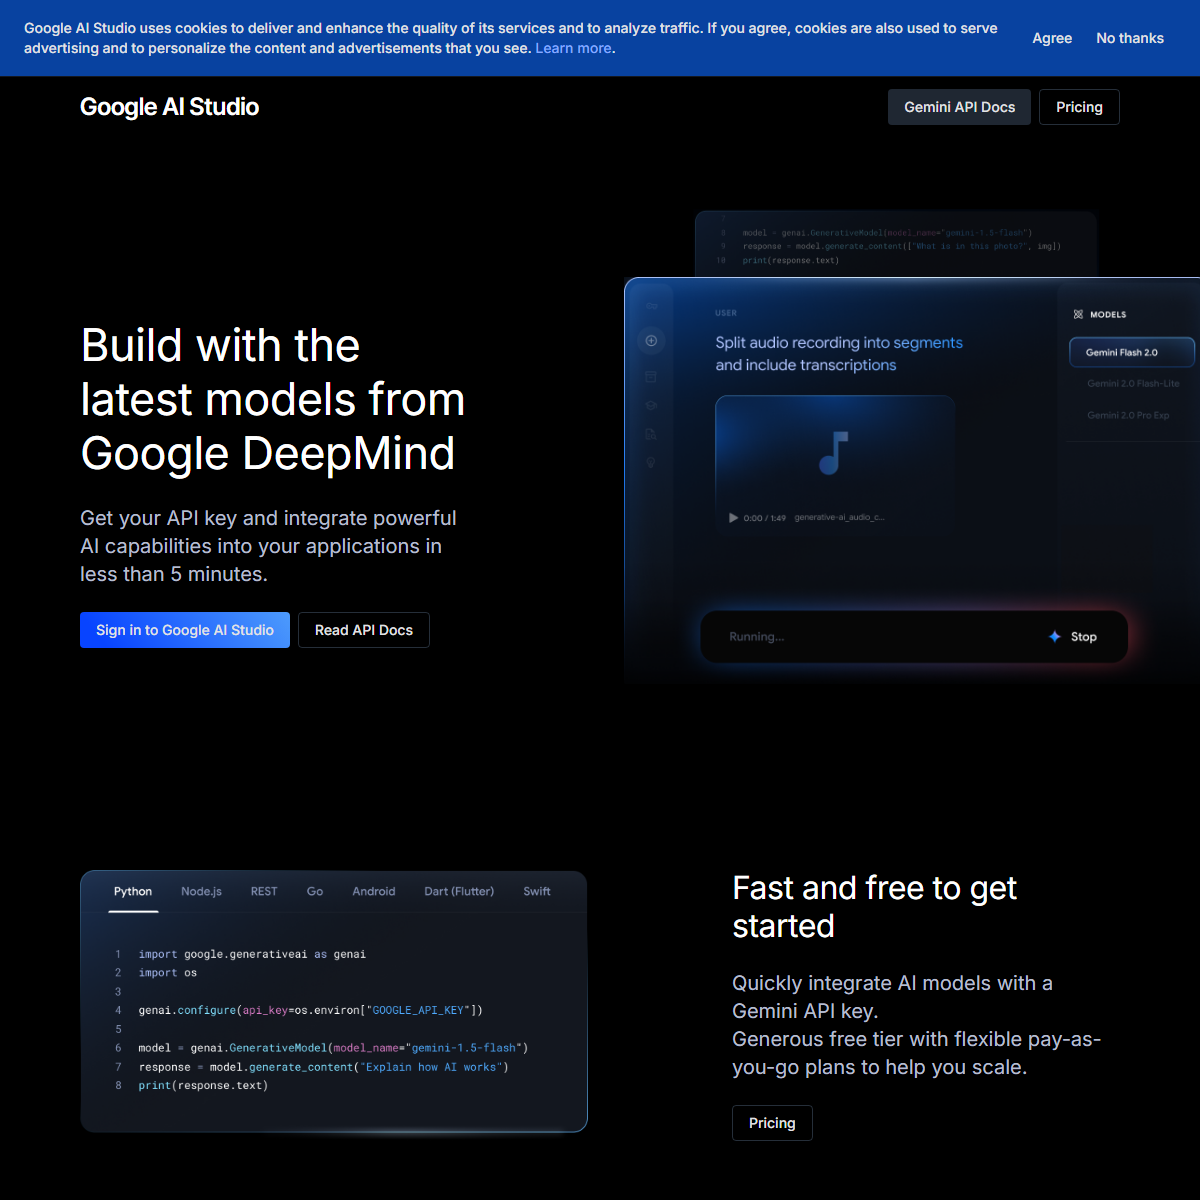The image size is (1200, 1200).
Task: Stop the running prompt
Action: coord(1084,637)
